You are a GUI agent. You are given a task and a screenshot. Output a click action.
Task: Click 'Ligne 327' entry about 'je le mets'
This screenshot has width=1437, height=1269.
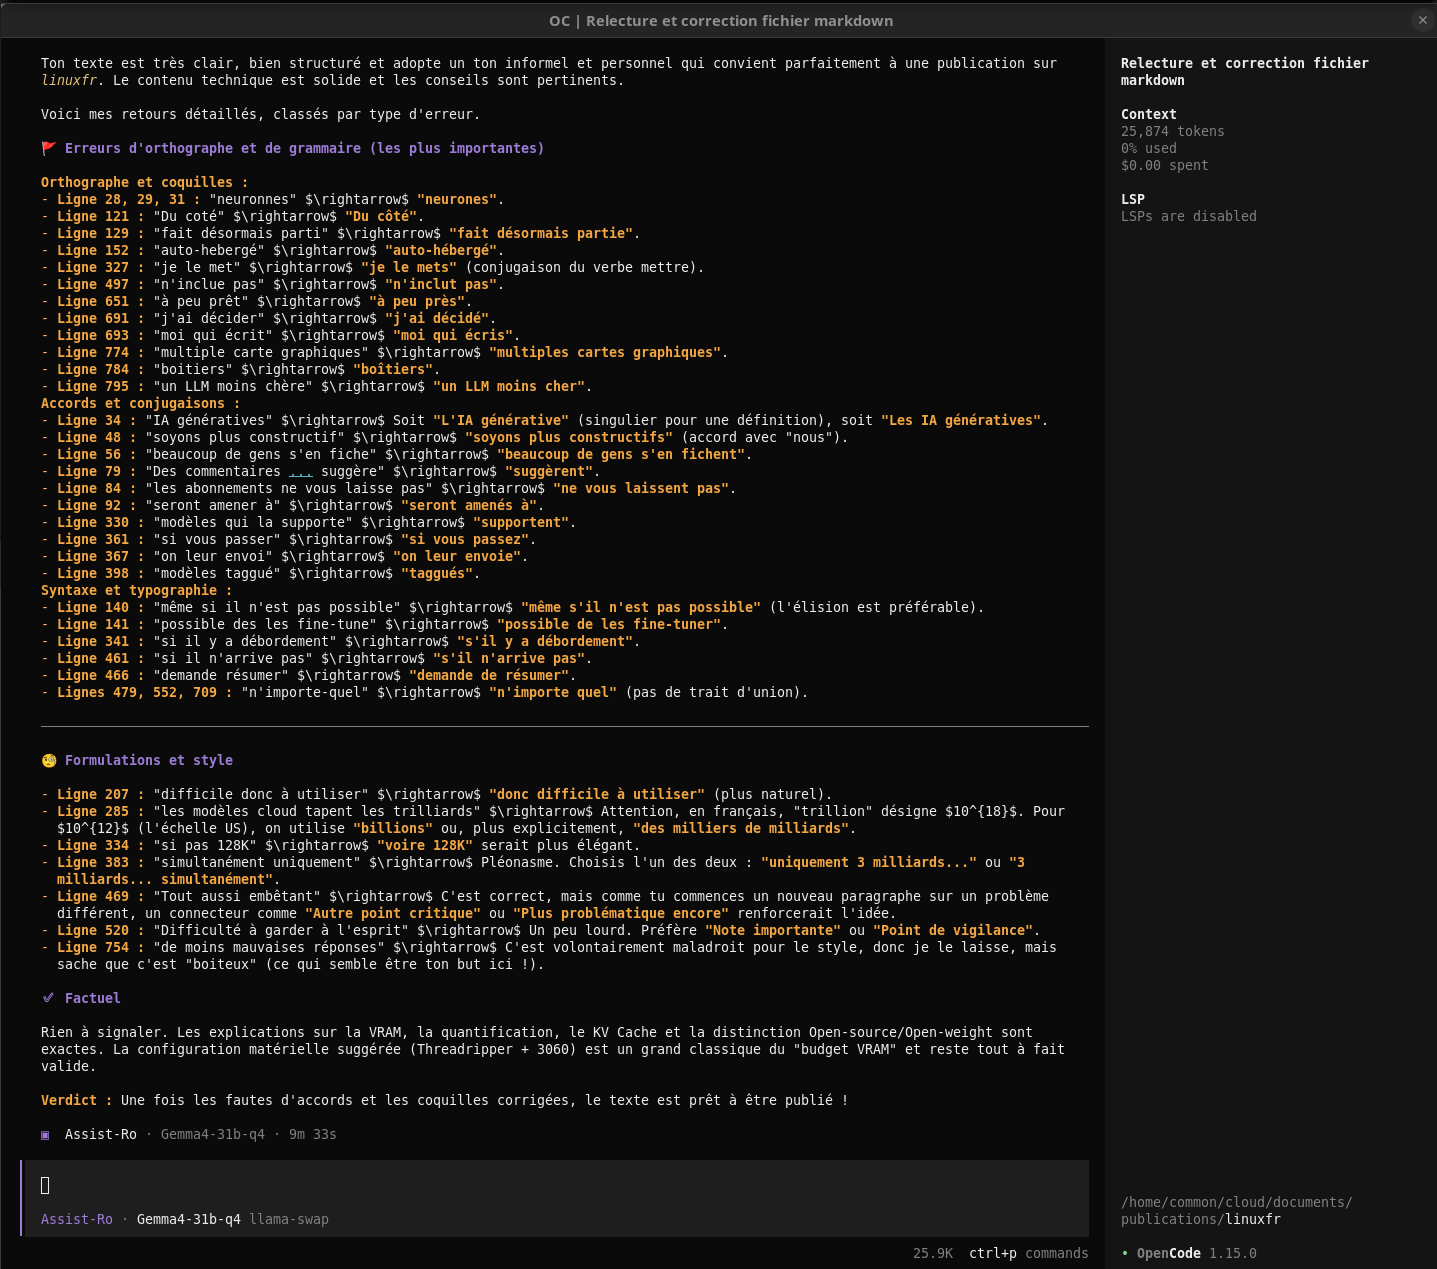373,267
